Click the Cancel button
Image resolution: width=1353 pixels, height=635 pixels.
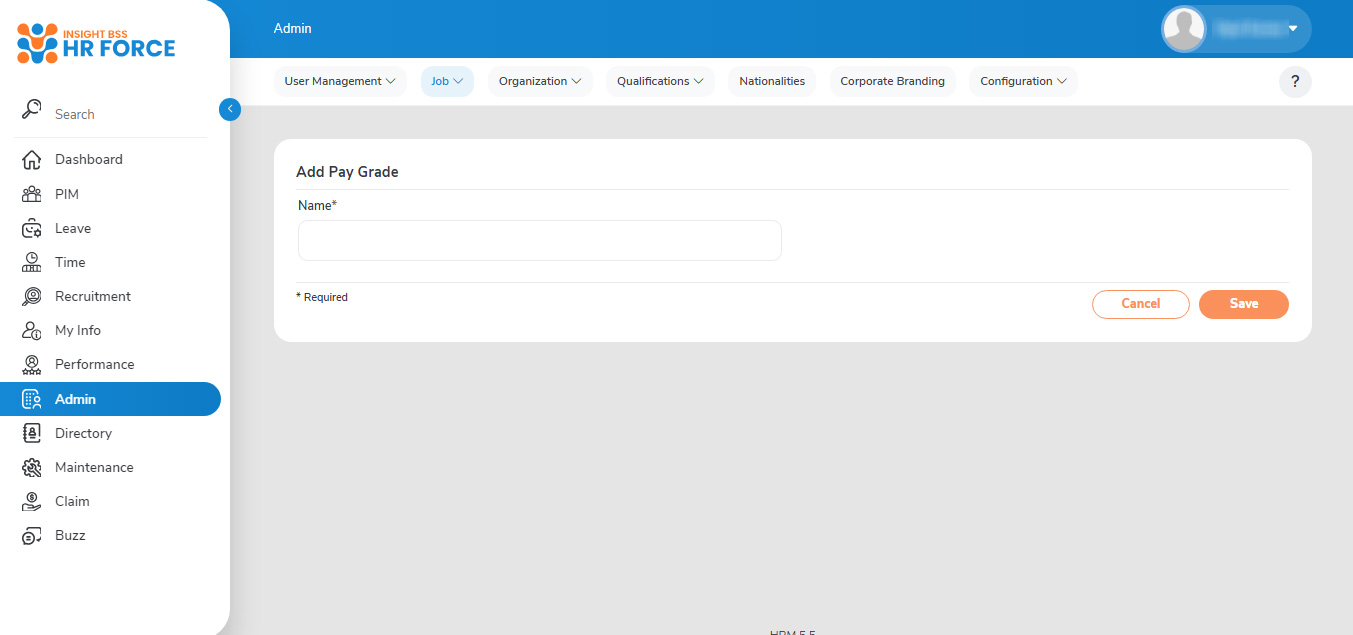tap(1141, 304)
